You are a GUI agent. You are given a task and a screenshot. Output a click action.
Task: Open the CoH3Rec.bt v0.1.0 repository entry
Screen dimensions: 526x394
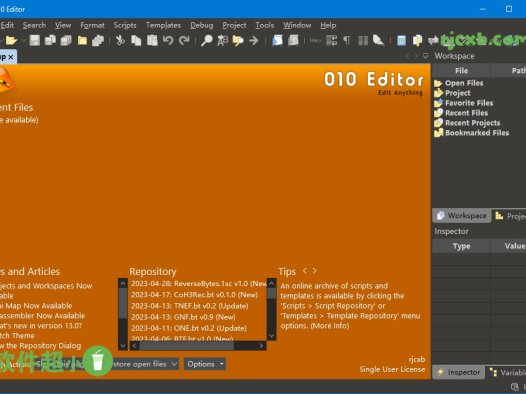point(194,295)
